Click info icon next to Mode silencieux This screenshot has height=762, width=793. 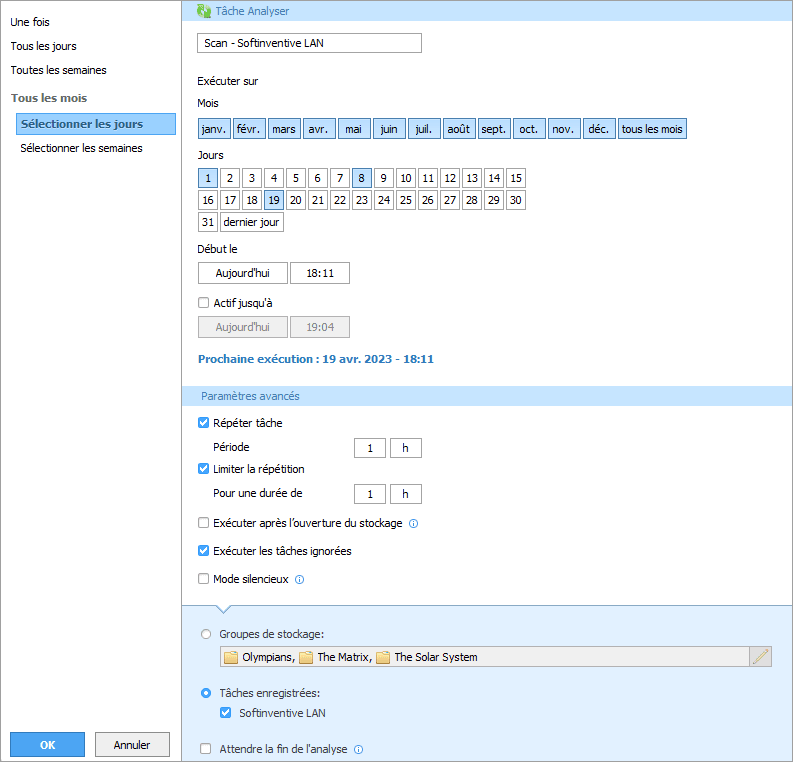(299, 579)
